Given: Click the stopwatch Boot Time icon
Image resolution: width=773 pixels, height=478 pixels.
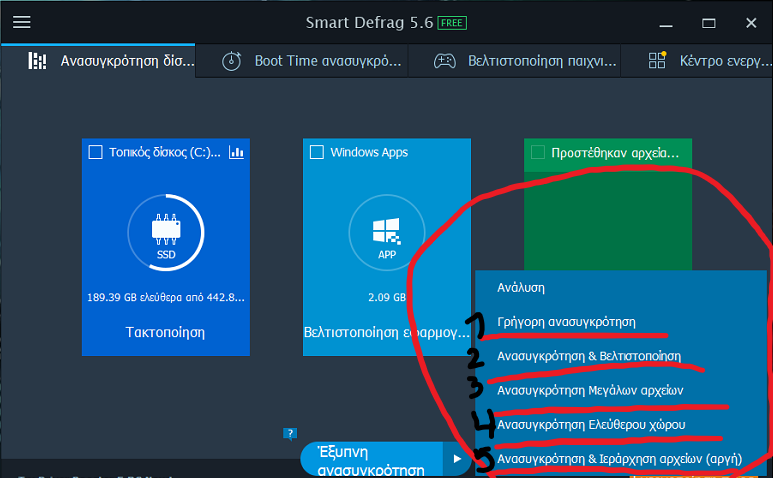Looking at the screenshot, I should pos(231,61).
